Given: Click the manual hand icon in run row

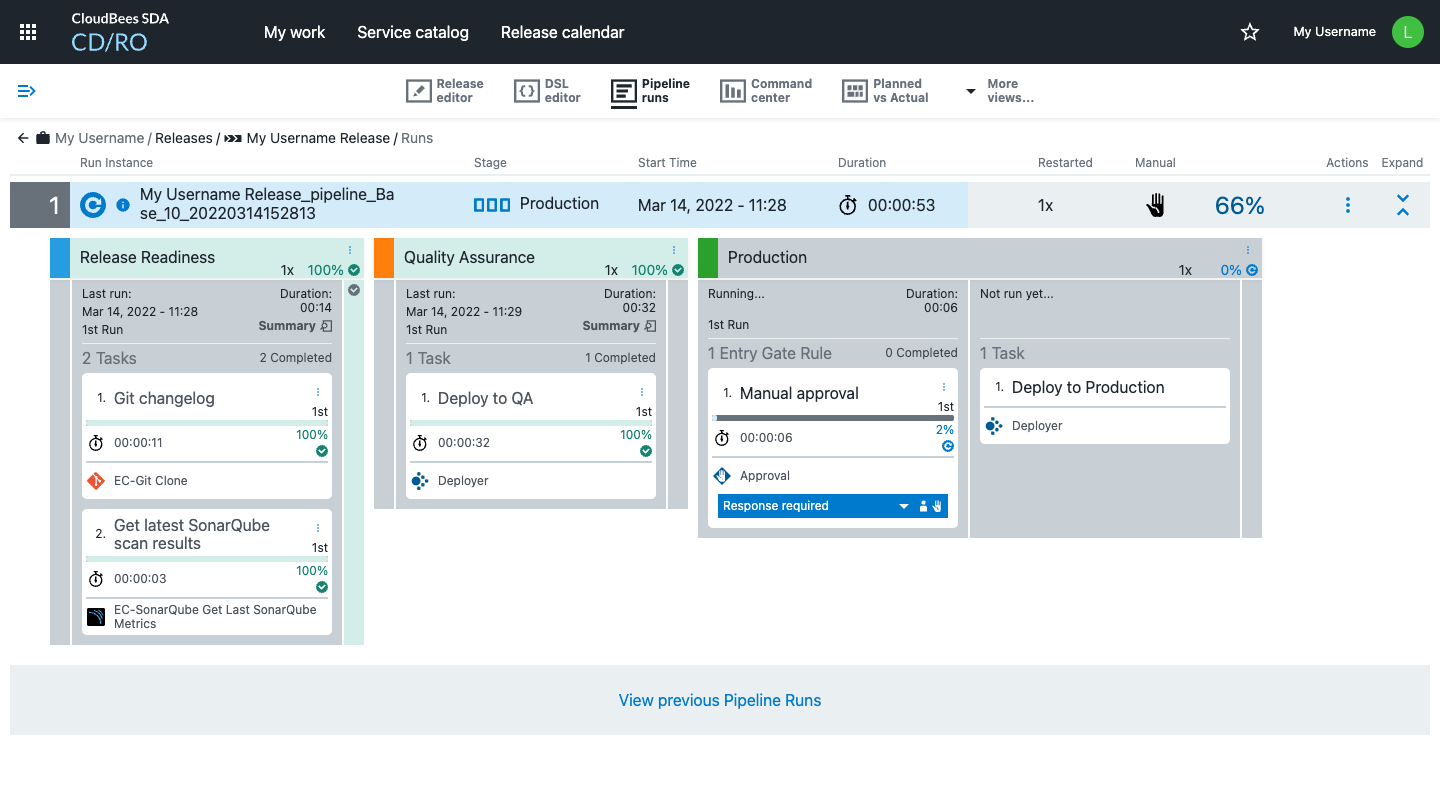Looking at the screenshot, I should [x=1155, y=205].
